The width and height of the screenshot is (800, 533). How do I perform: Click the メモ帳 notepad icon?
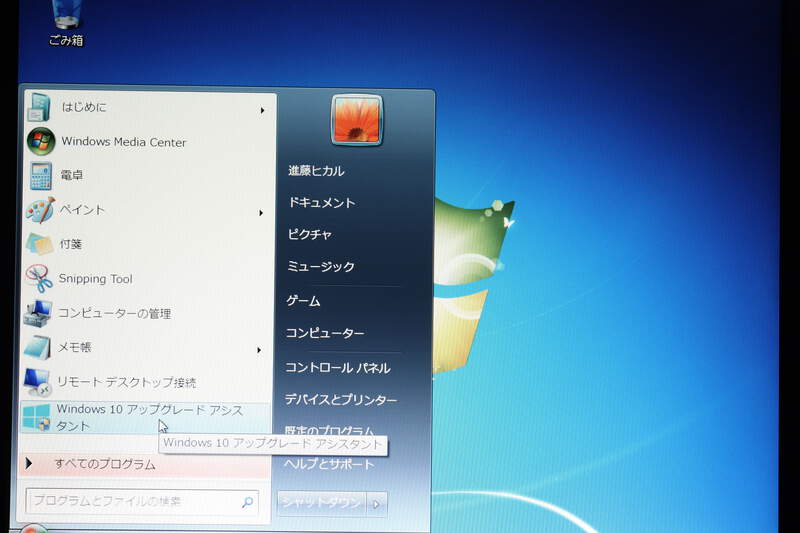tap(37, 348)
